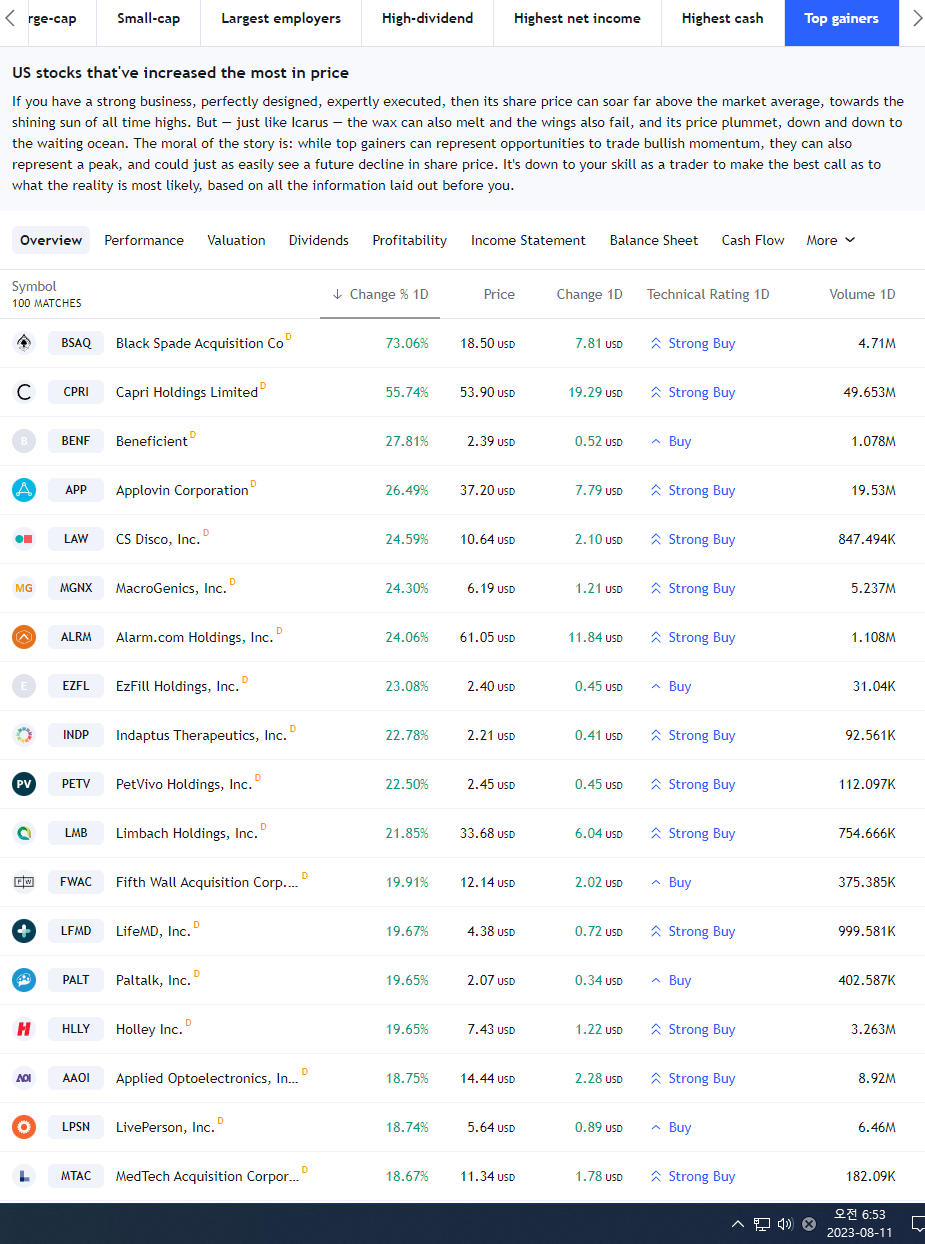Switch to the Dividends view
This screenshot has width=925, height=1244.
[319, 240]
